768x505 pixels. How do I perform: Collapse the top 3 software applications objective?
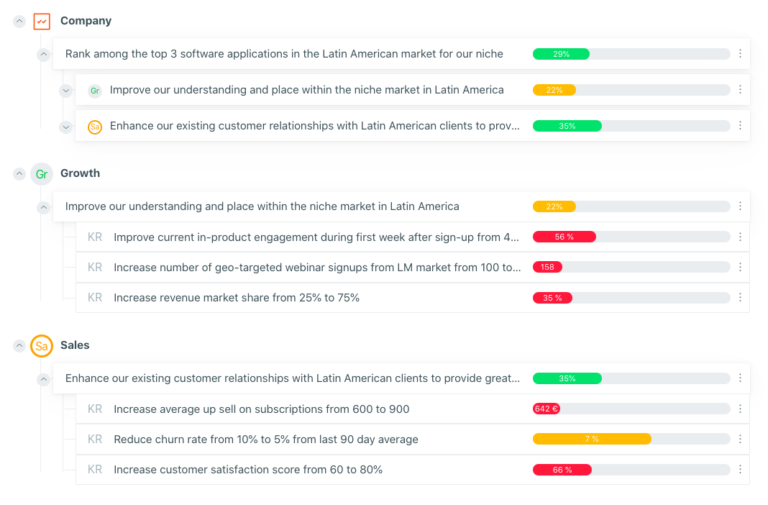tap(44, 54)
